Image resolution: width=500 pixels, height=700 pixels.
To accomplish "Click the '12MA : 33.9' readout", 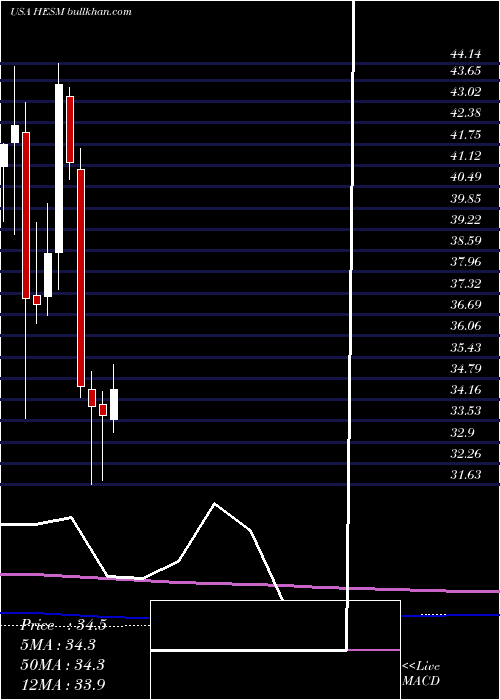I will 62,684.
